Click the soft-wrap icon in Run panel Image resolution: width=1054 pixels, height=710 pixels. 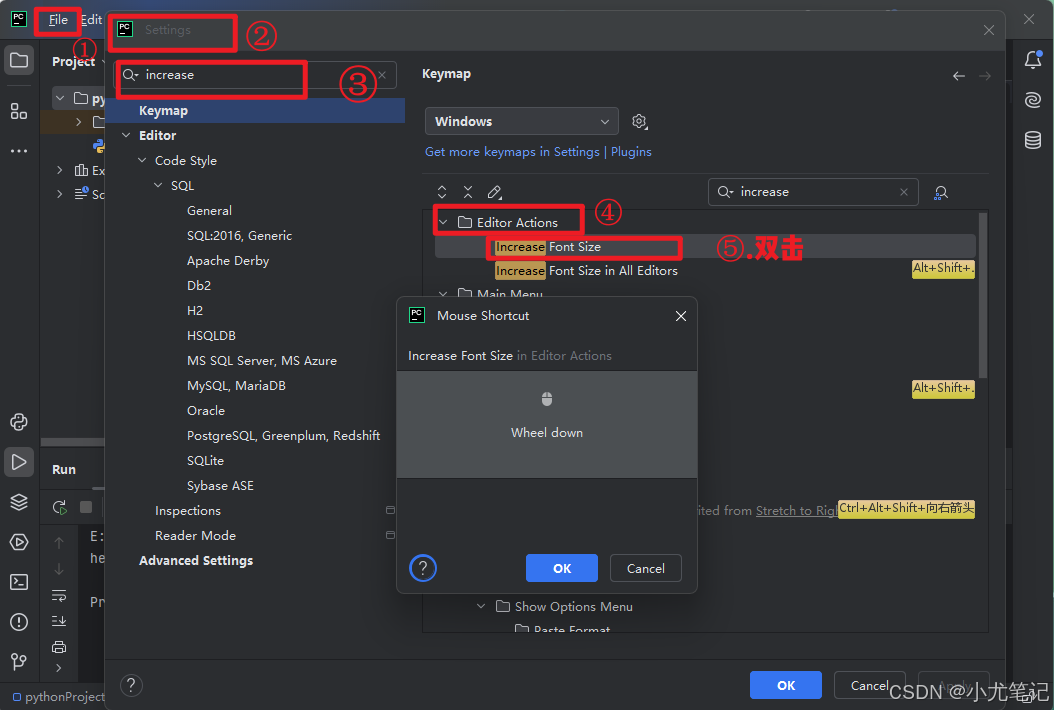pos(59,596)
